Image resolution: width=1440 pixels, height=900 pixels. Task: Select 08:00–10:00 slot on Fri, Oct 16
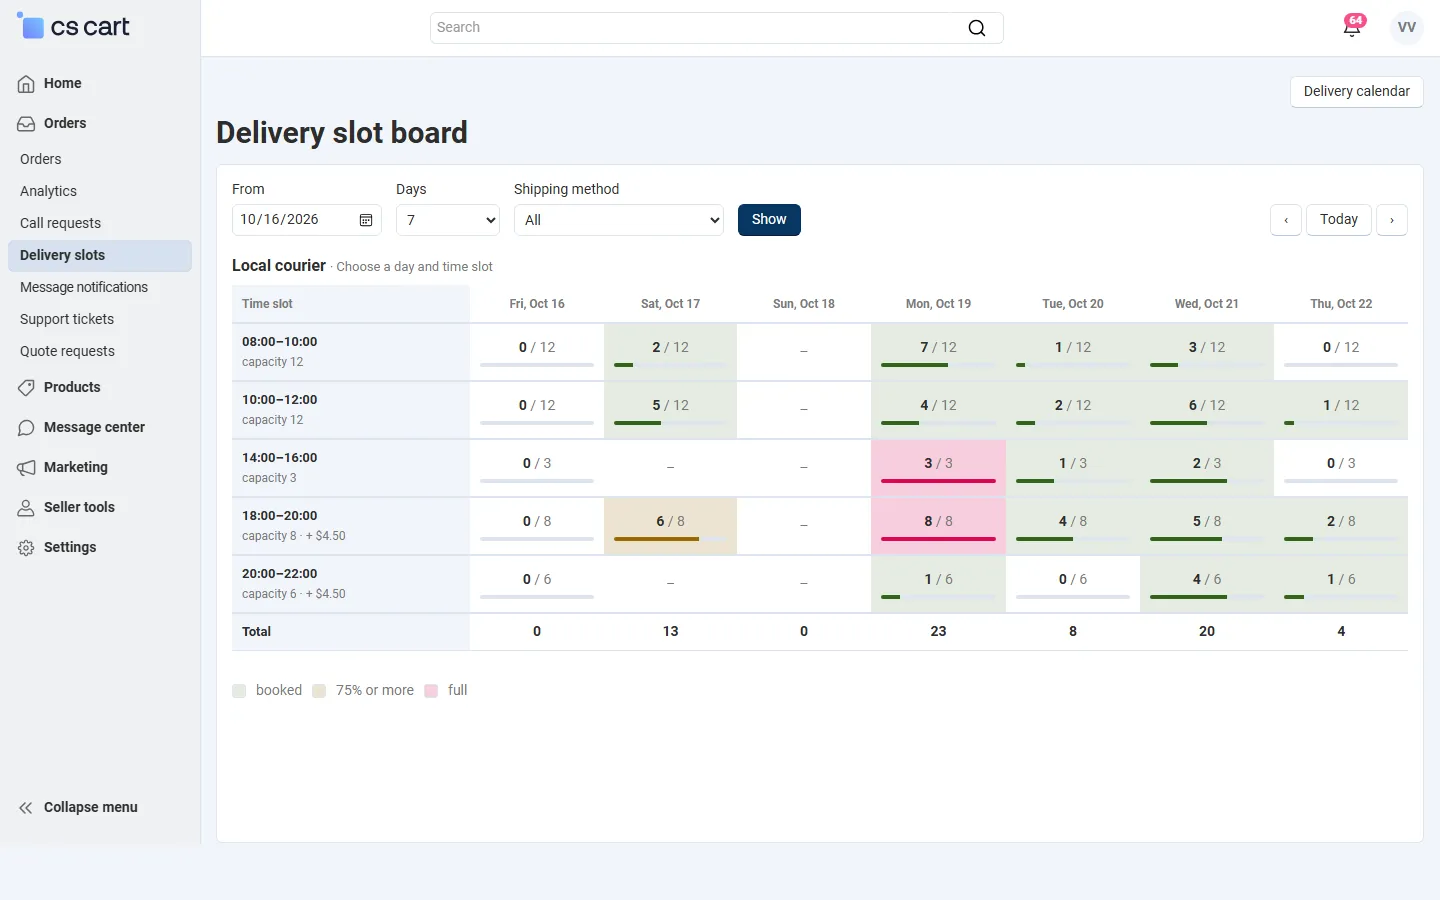(x=537, y=352)
